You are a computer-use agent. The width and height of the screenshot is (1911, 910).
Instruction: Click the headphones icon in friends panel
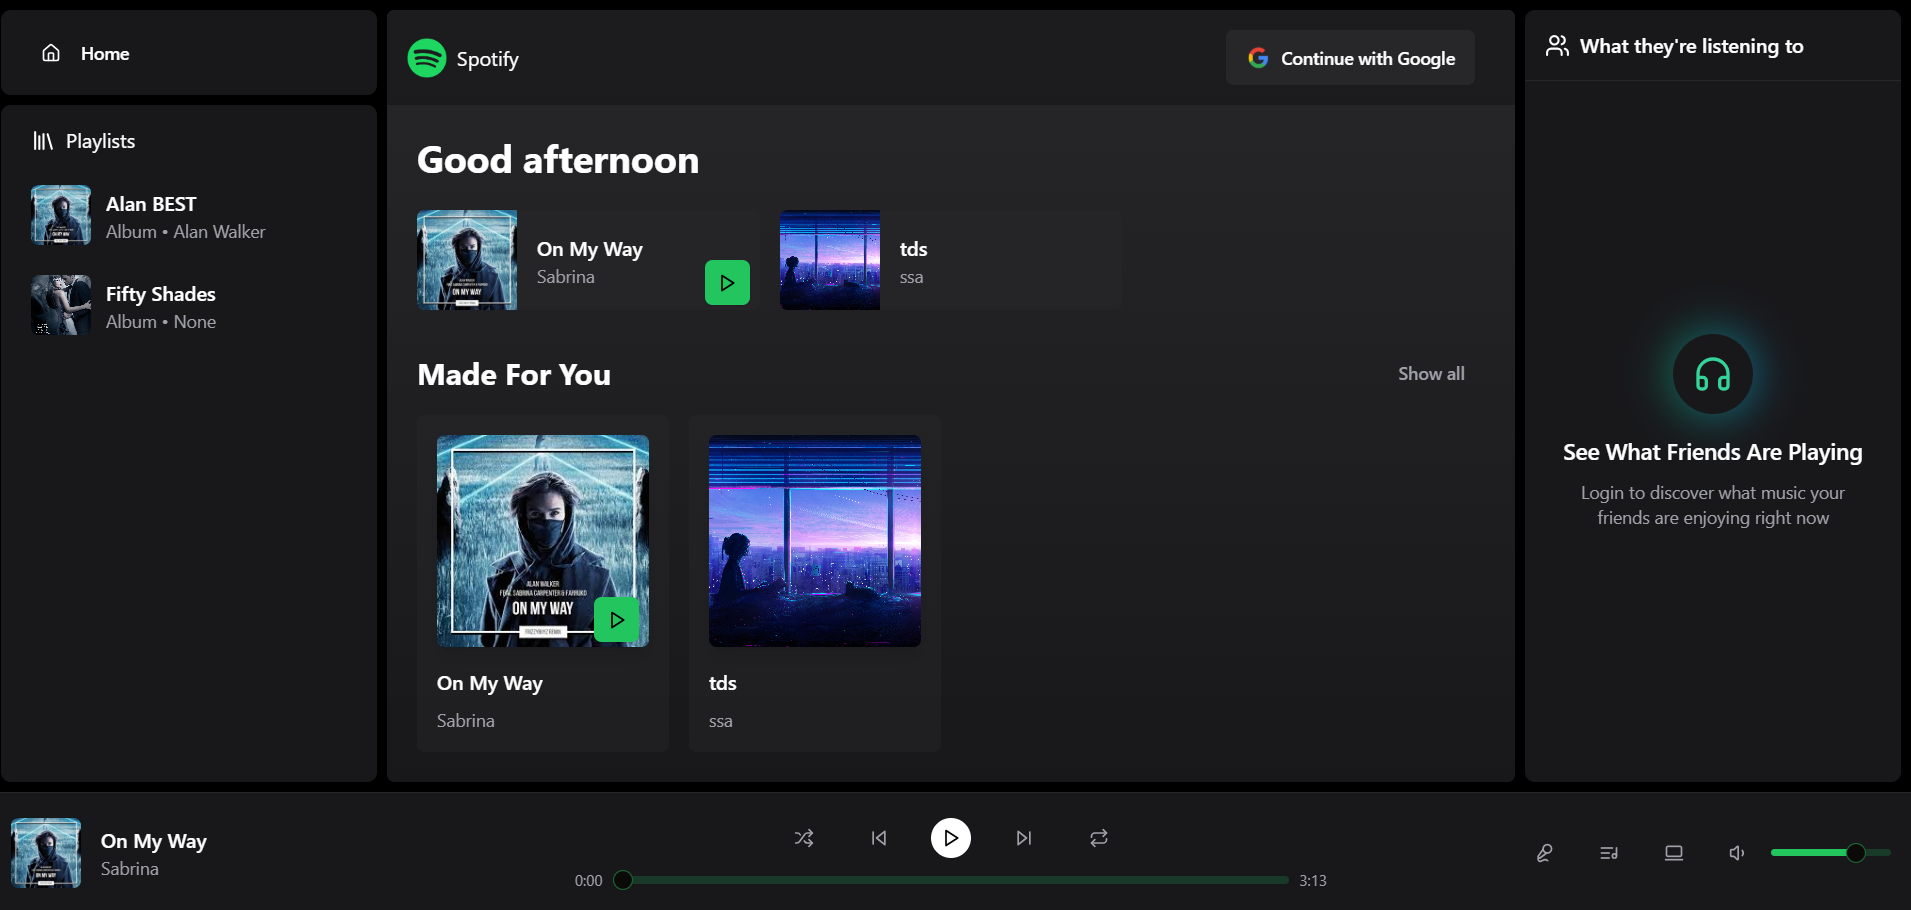(x=1713, y=374)
